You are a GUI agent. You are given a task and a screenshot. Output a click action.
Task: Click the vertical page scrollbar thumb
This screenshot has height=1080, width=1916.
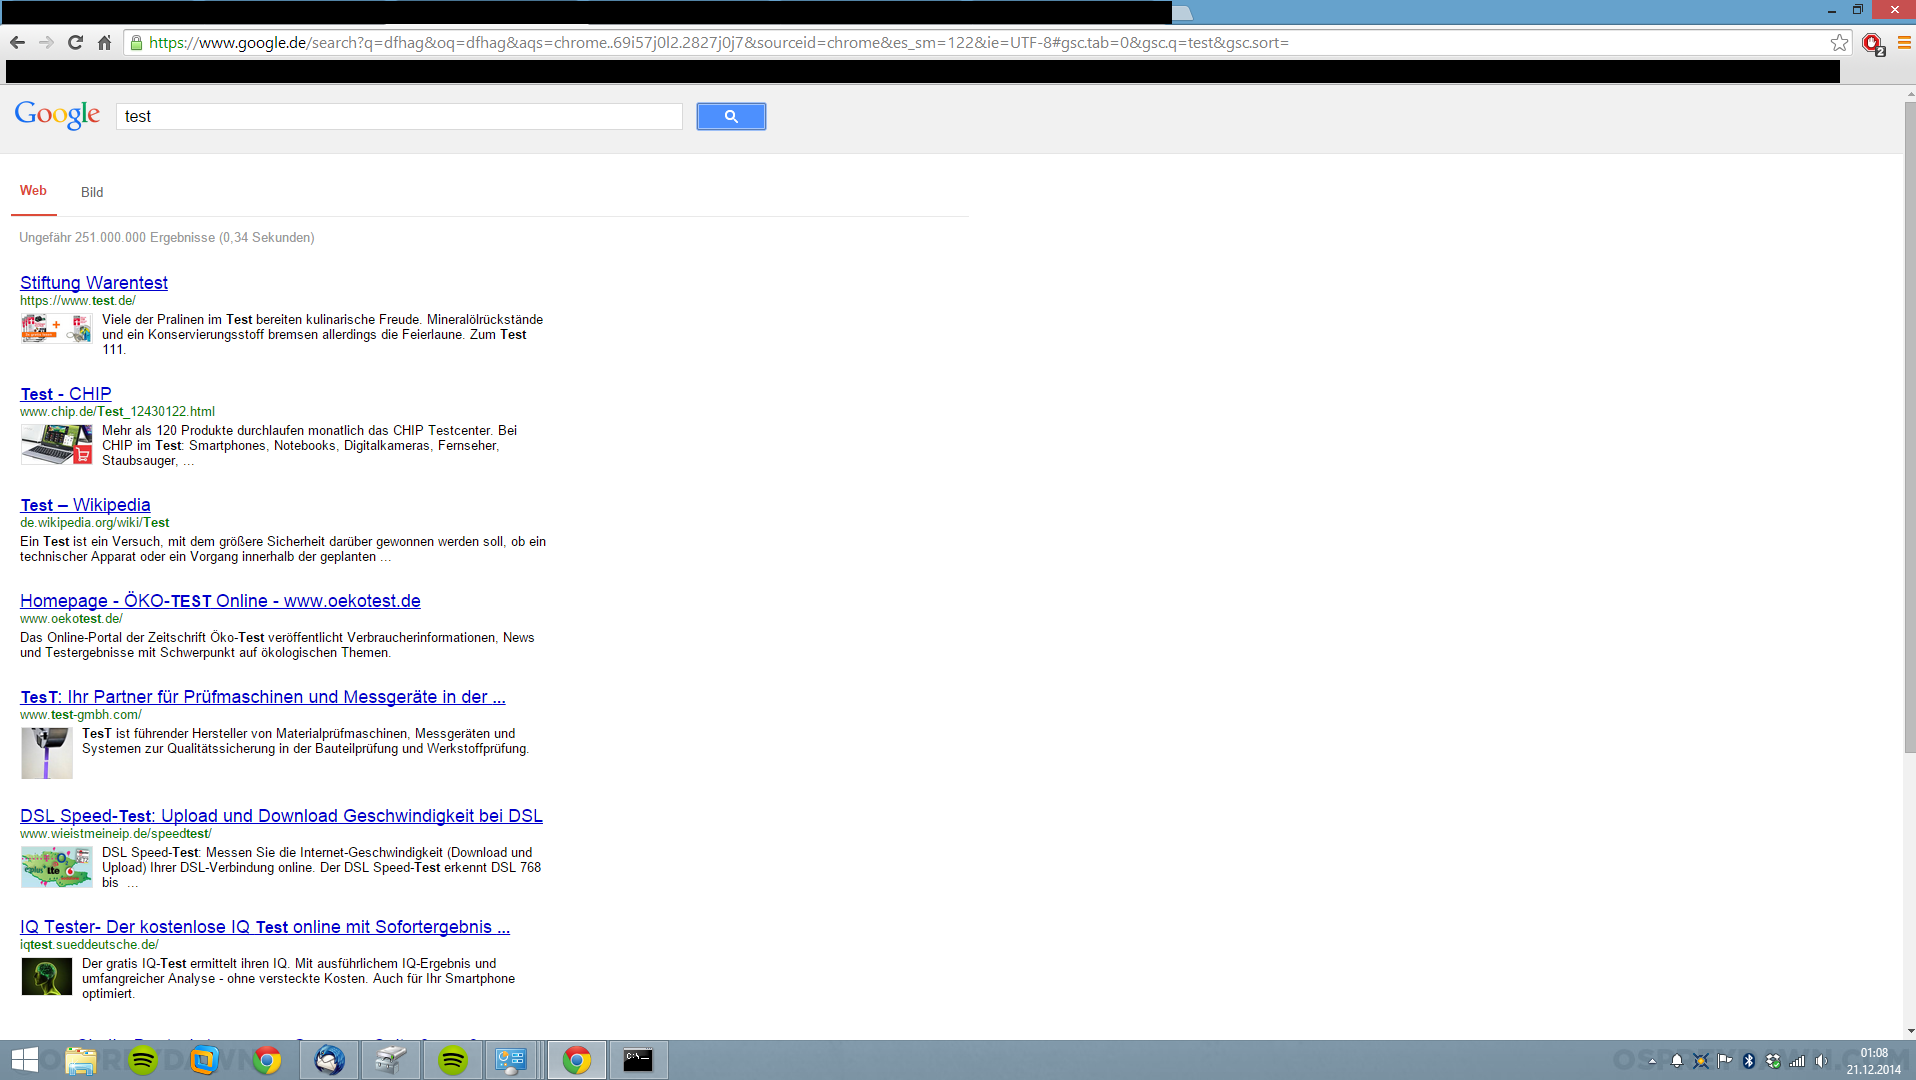point(1910,428)
